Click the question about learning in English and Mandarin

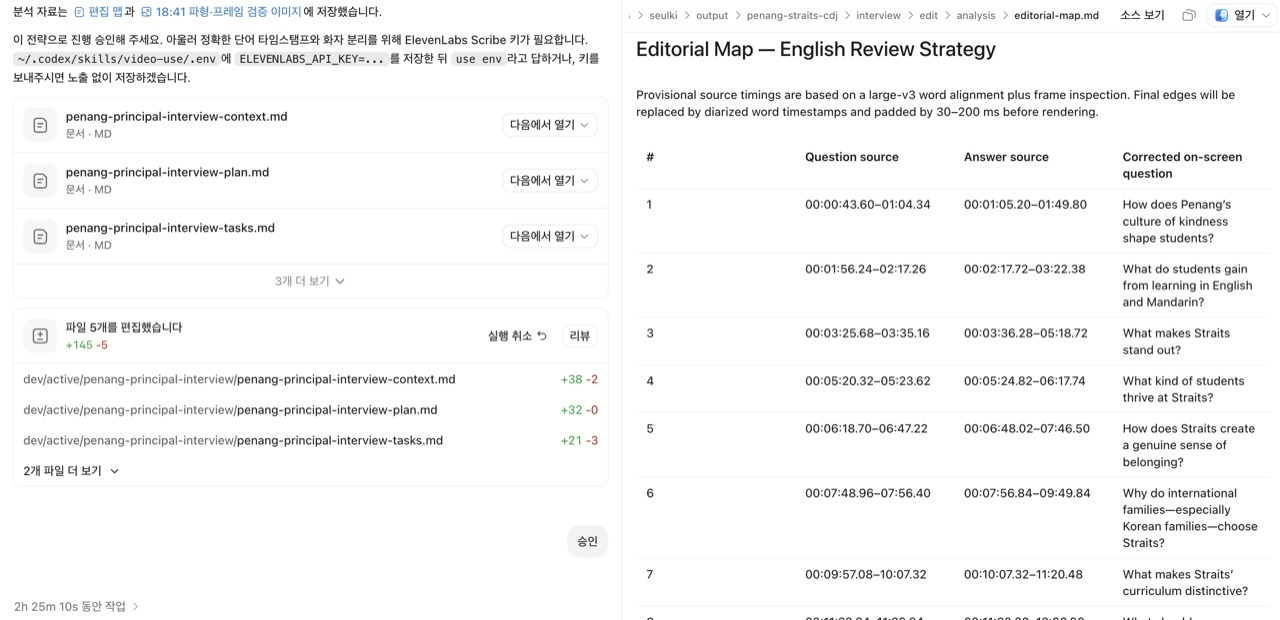click(1187, 285)
